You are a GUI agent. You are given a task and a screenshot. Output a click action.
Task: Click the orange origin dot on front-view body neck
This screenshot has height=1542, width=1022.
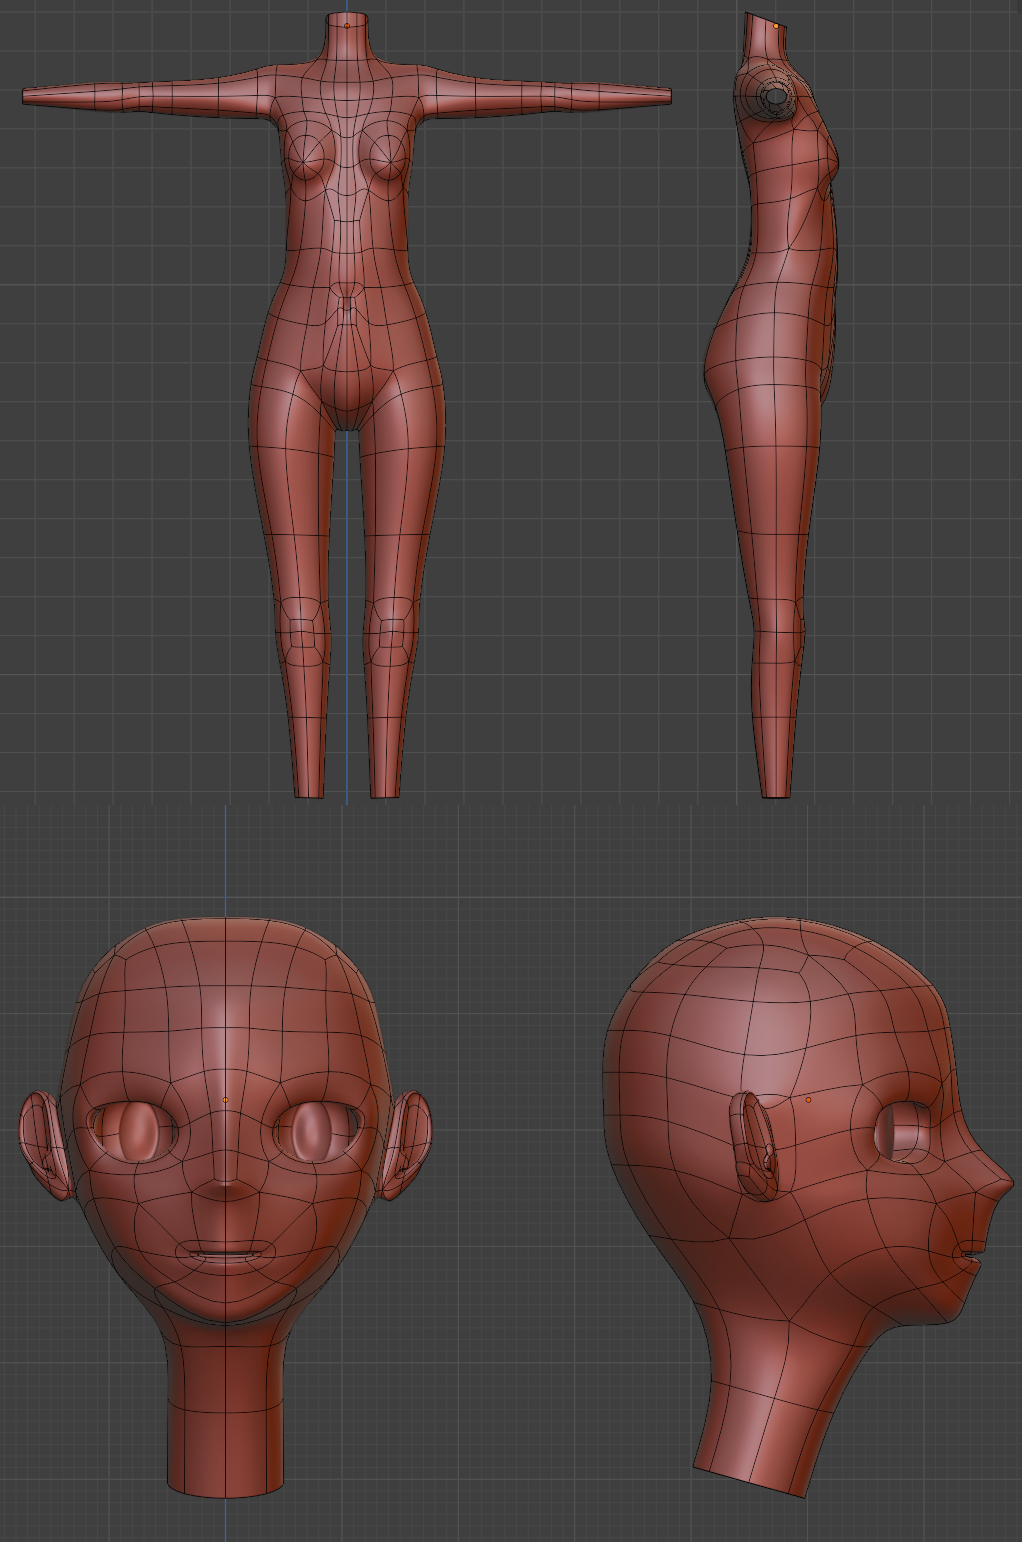347,26
